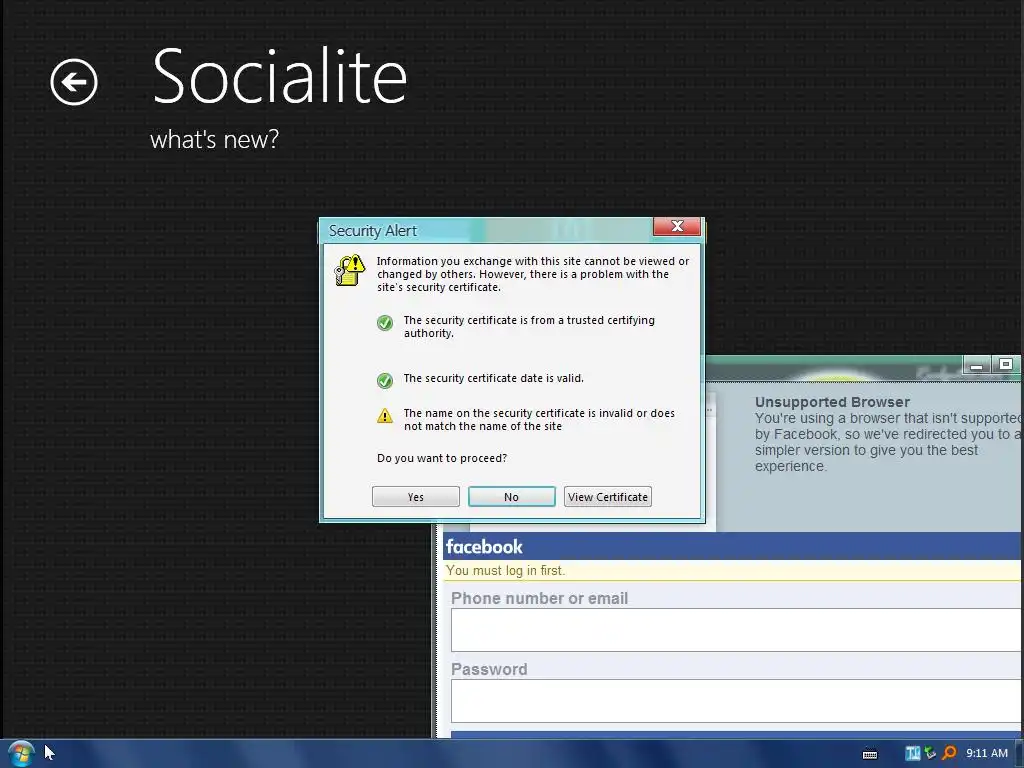Click Yes in the Security Alert dialog
This screenshot has width=1024, height=768.
(x=415, y=496)
